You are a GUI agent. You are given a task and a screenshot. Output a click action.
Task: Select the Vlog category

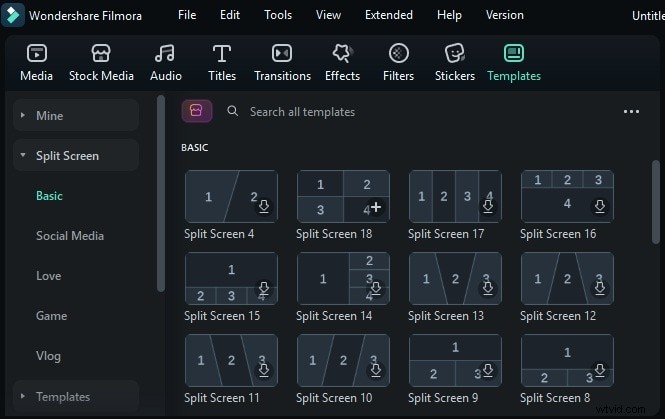tap(48, 356)
